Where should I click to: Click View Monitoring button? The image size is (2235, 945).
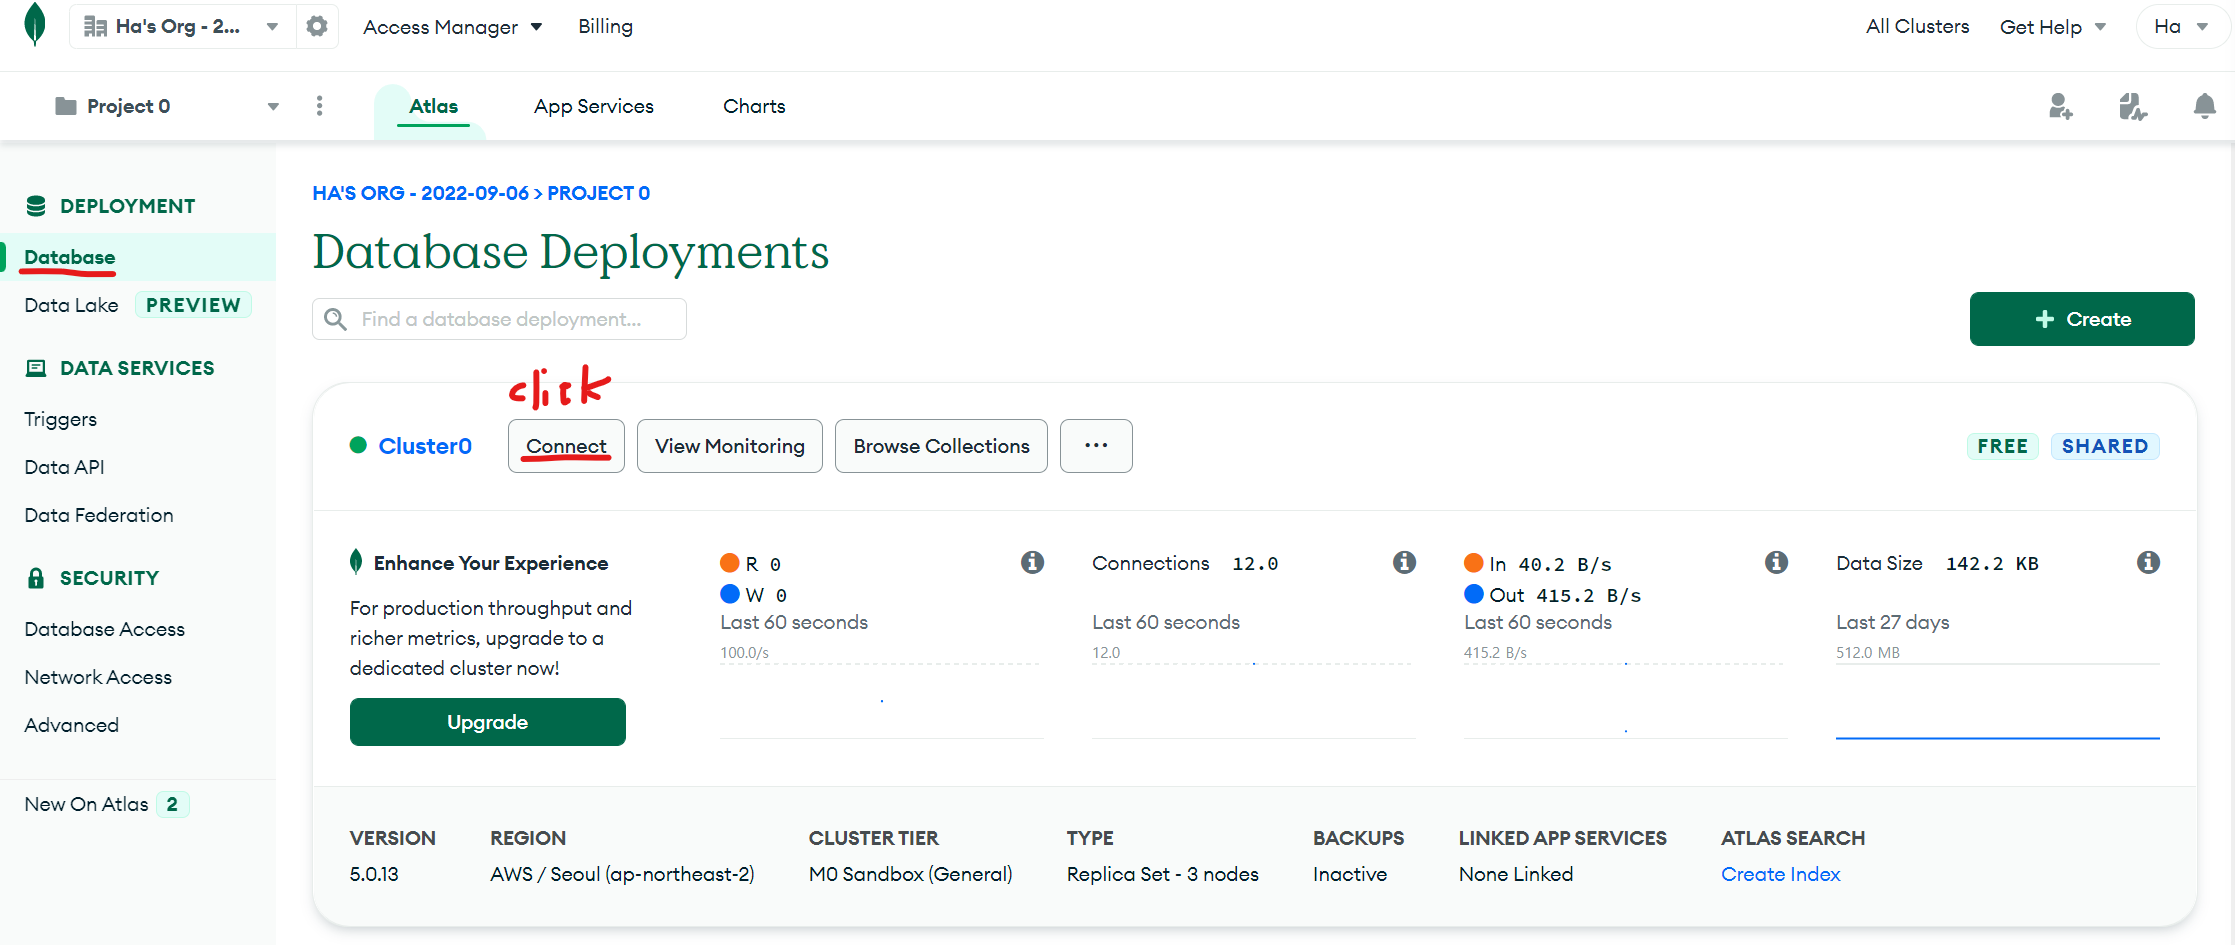click(x=730, y=446)
